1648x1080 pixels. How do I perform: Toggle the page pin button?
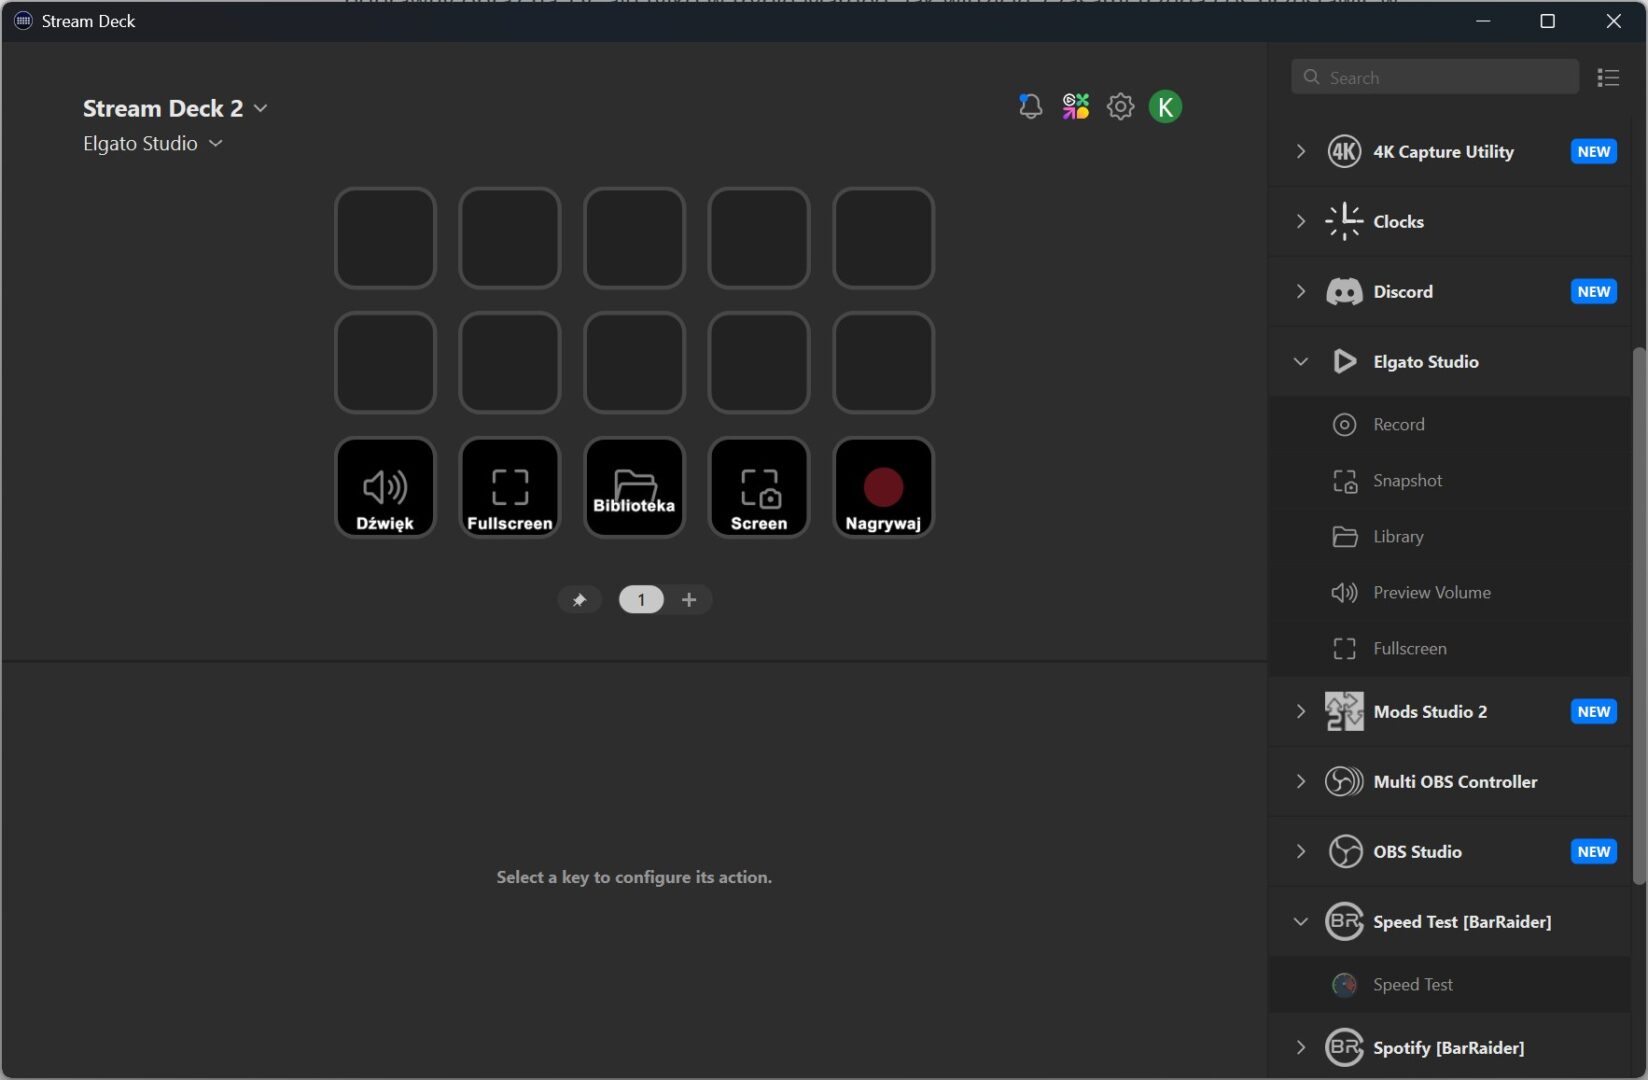click(x=579, y=600)
